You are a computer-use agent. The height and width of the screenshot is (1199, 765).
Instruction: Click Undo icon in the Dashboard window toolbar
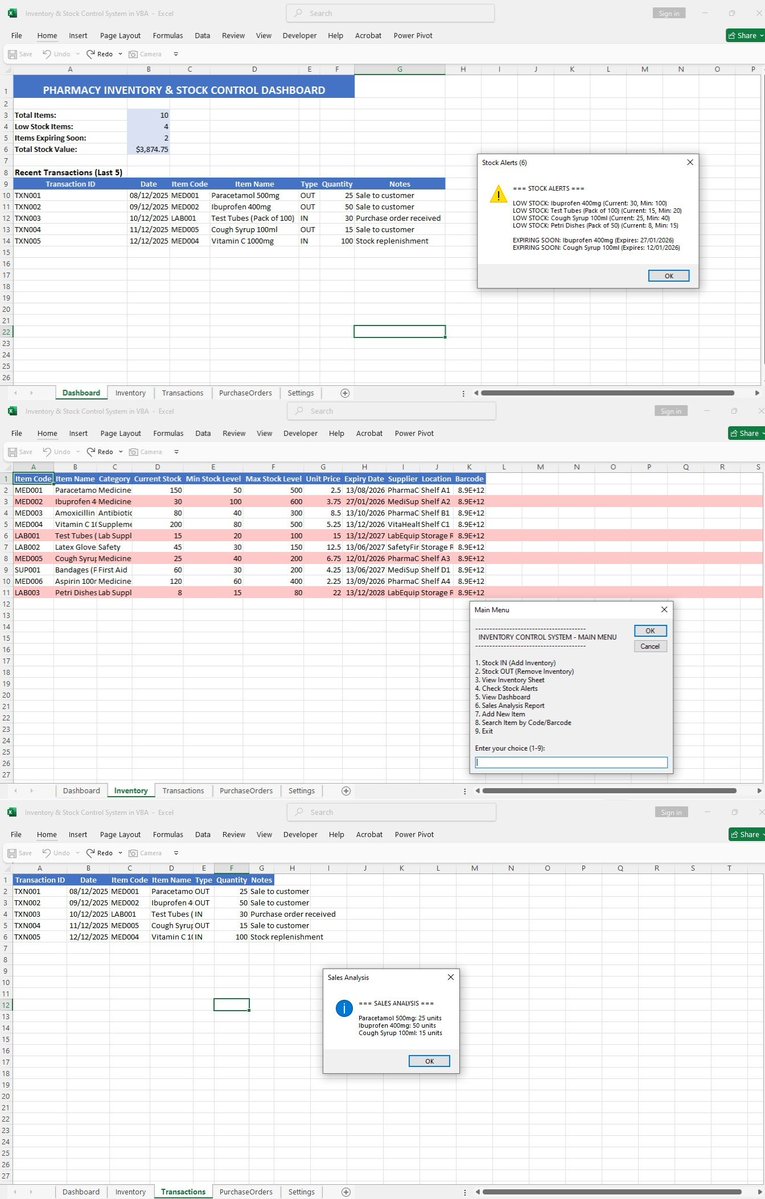pyautogui.click(x=47, y=54)
